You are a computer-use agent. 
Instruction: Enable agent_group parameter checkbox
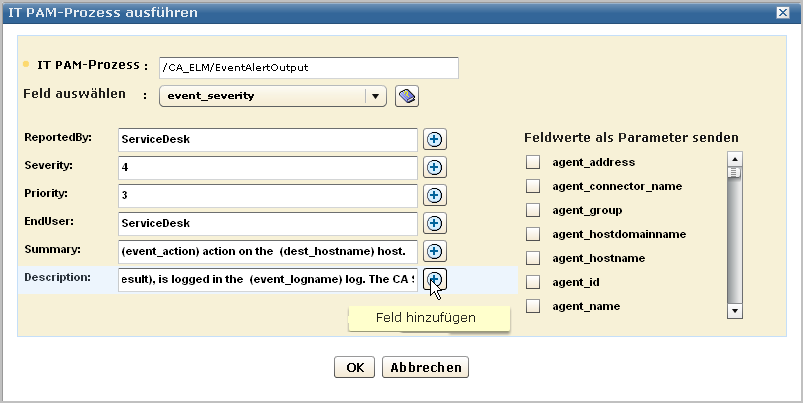point(533,210)
